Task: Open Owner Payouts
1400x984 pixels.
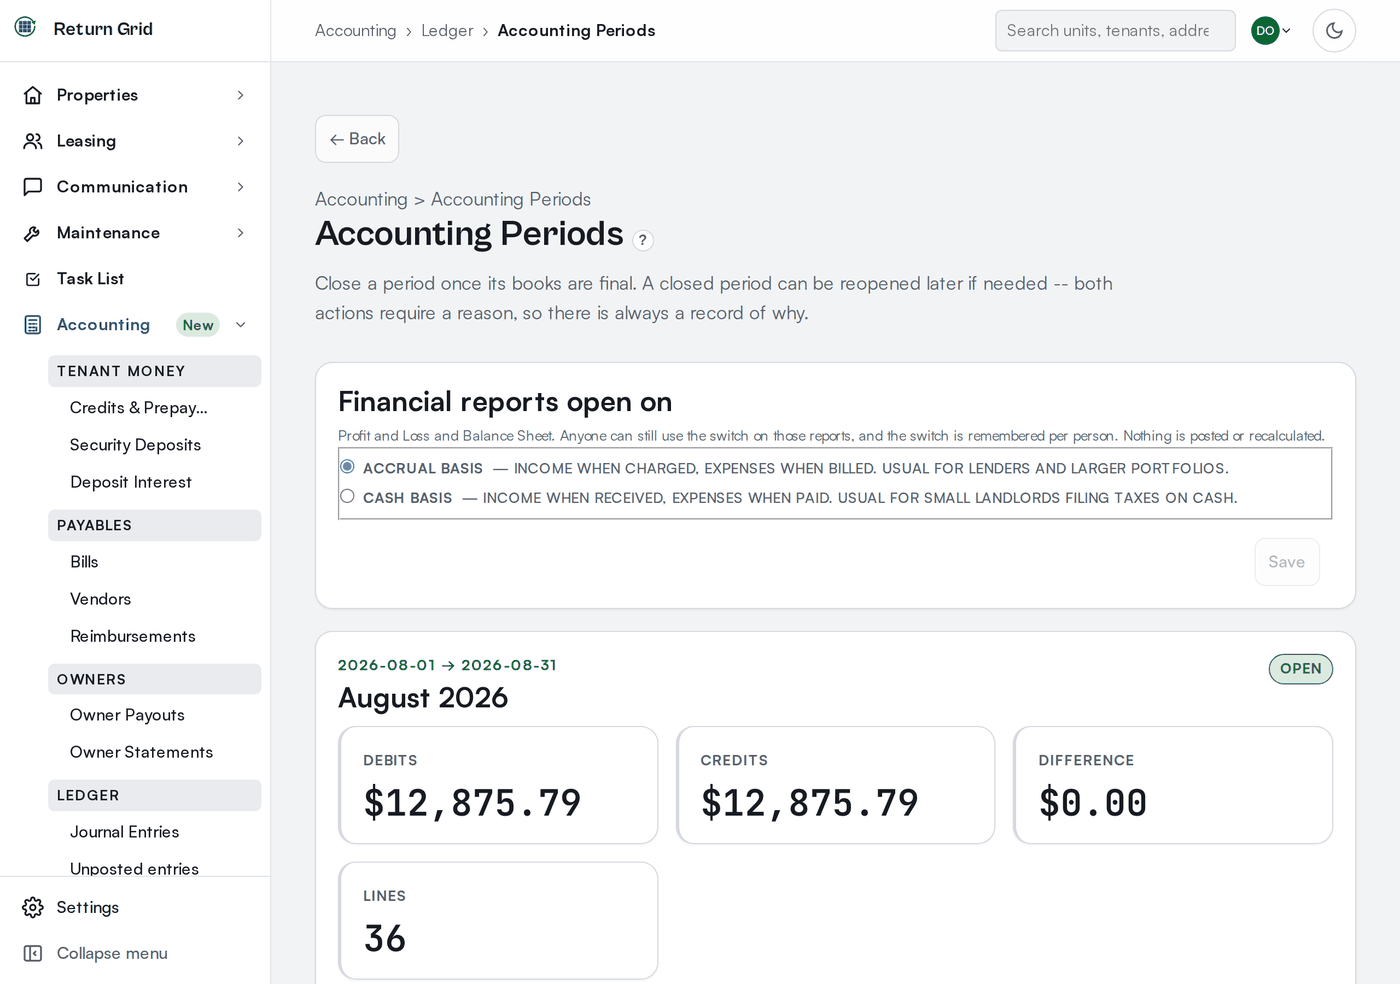Action: point(127,715)
